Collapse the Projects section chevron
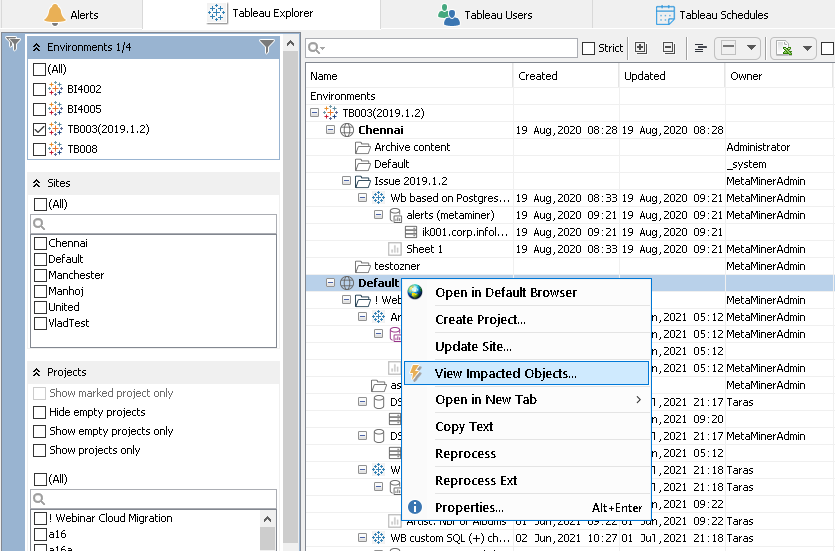Image resolution: width=835 pixels, height=551 pixels. pos(36,372)
